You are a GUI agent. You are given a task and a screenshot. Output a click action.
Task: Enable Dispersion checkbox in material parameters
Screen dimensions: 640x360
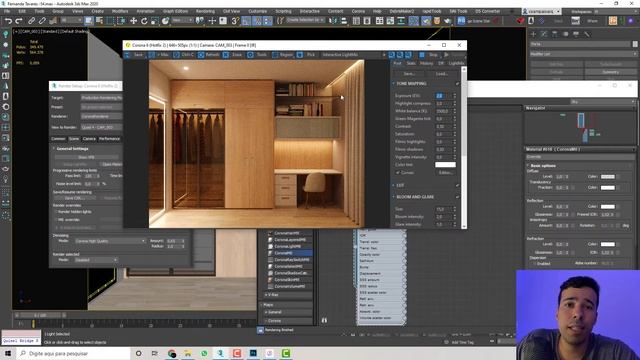tap(535, 264)
